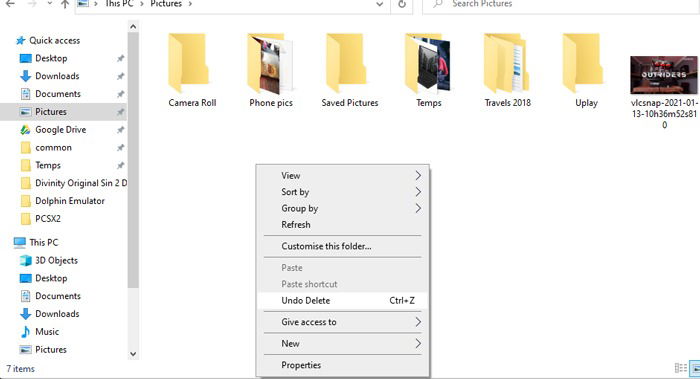The width and height of the screenshot is (700, 379).
Task: Click the Google Drive icon in sidebar
Action: pos(25,130)
